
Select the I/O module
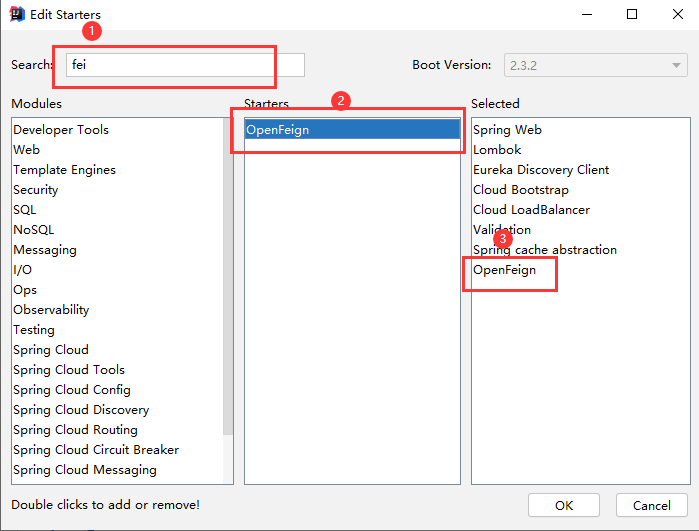[x=22, y=270]
